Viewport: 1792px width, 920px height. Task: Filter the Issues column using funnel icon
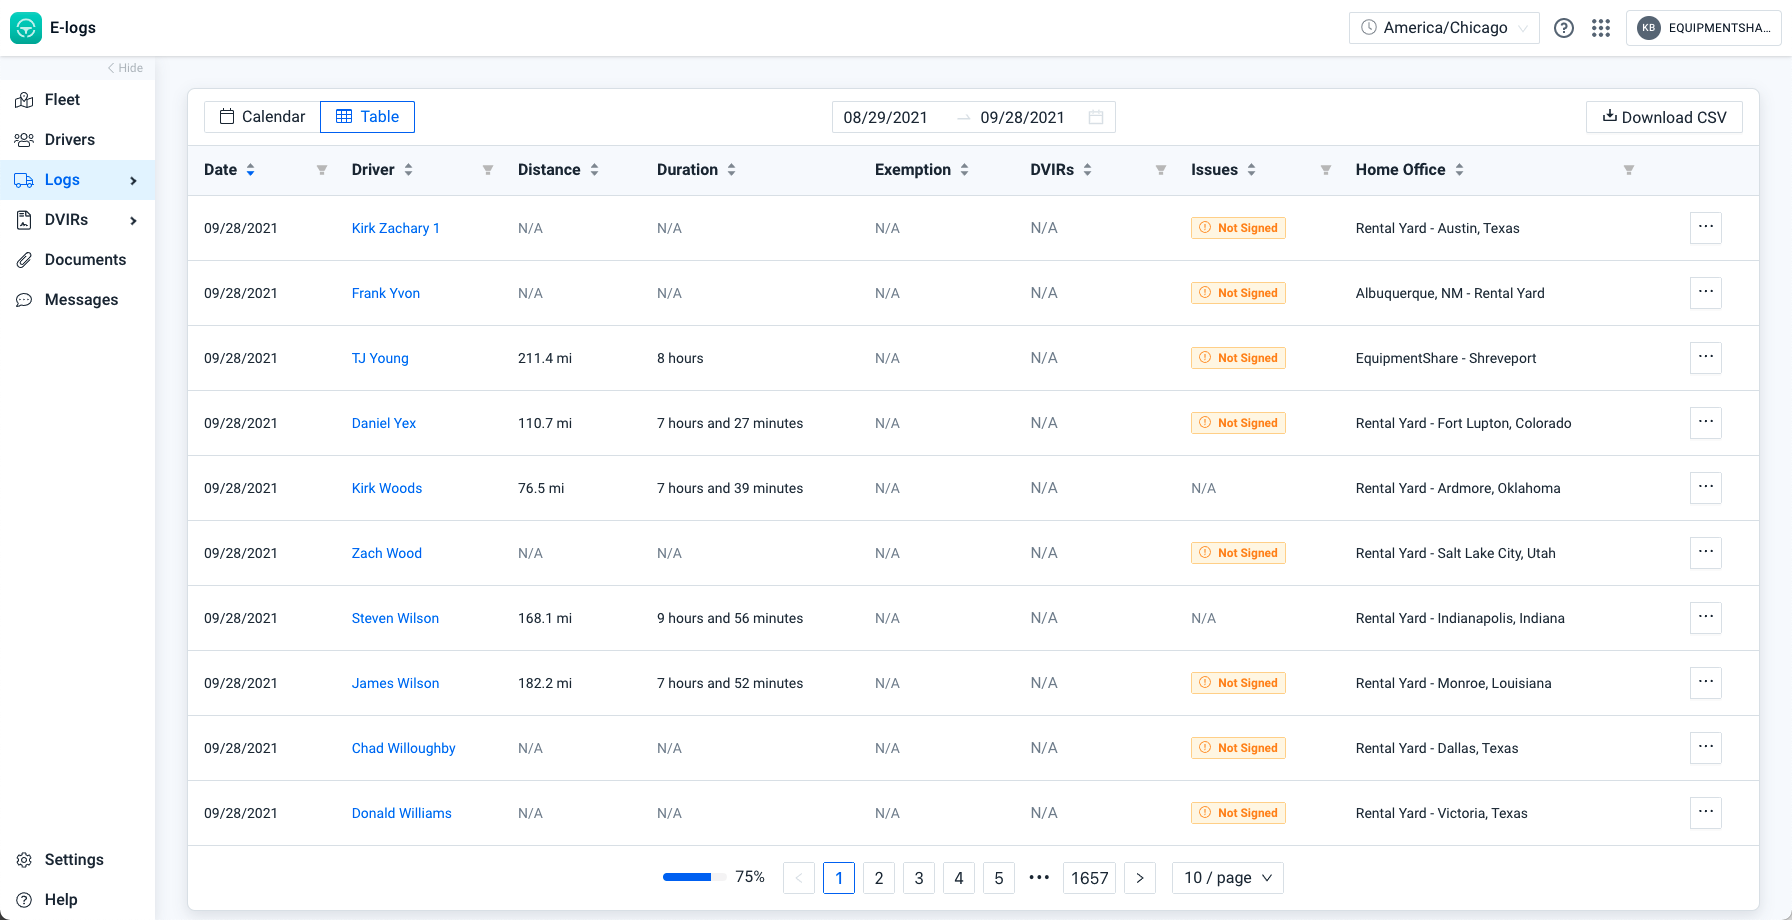coord(1326,170)
